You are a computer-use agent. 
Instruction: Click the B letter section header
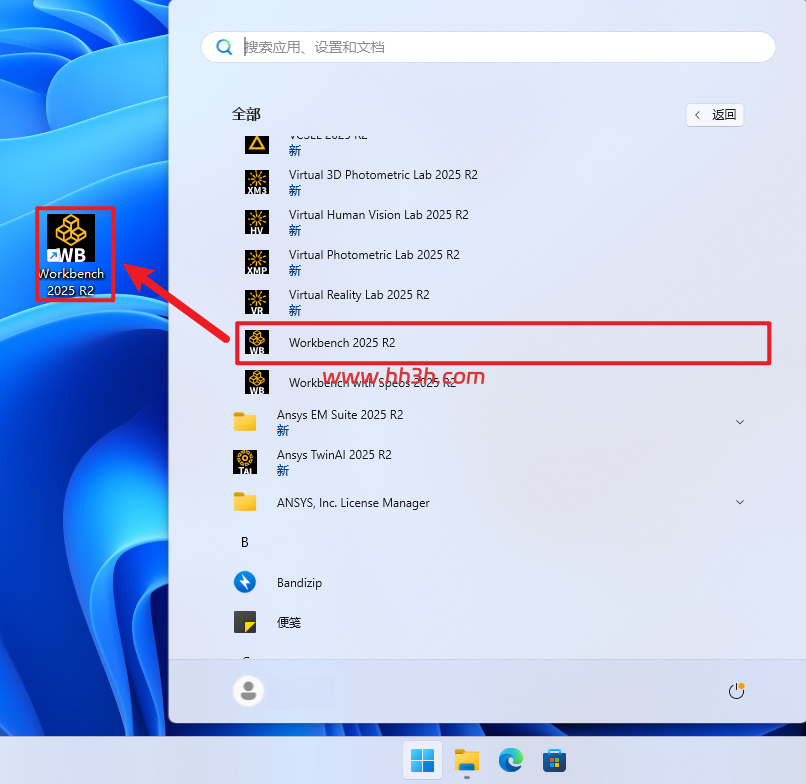[x=245, y=542]
